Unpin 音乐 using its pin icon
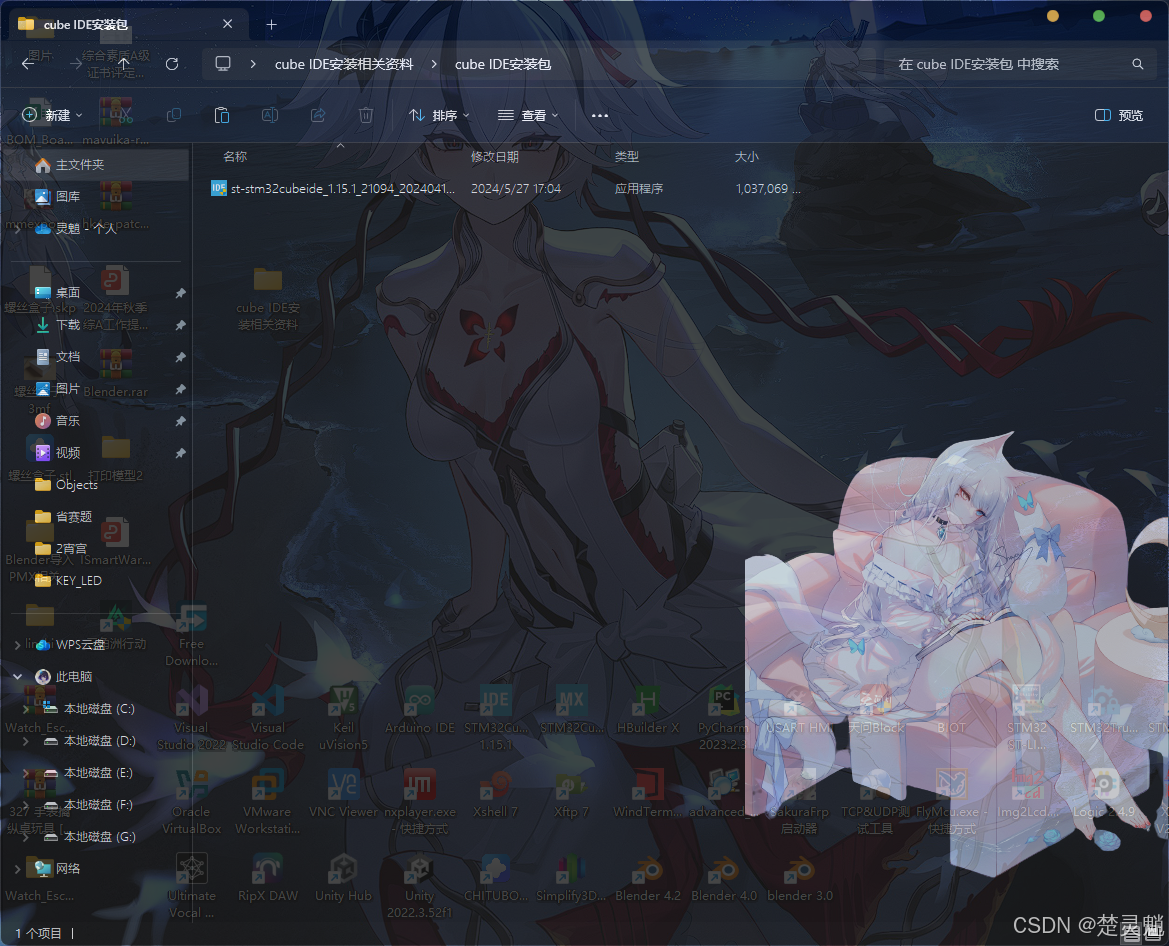This screenshot has height=946, width=1169. coord(180,421)
